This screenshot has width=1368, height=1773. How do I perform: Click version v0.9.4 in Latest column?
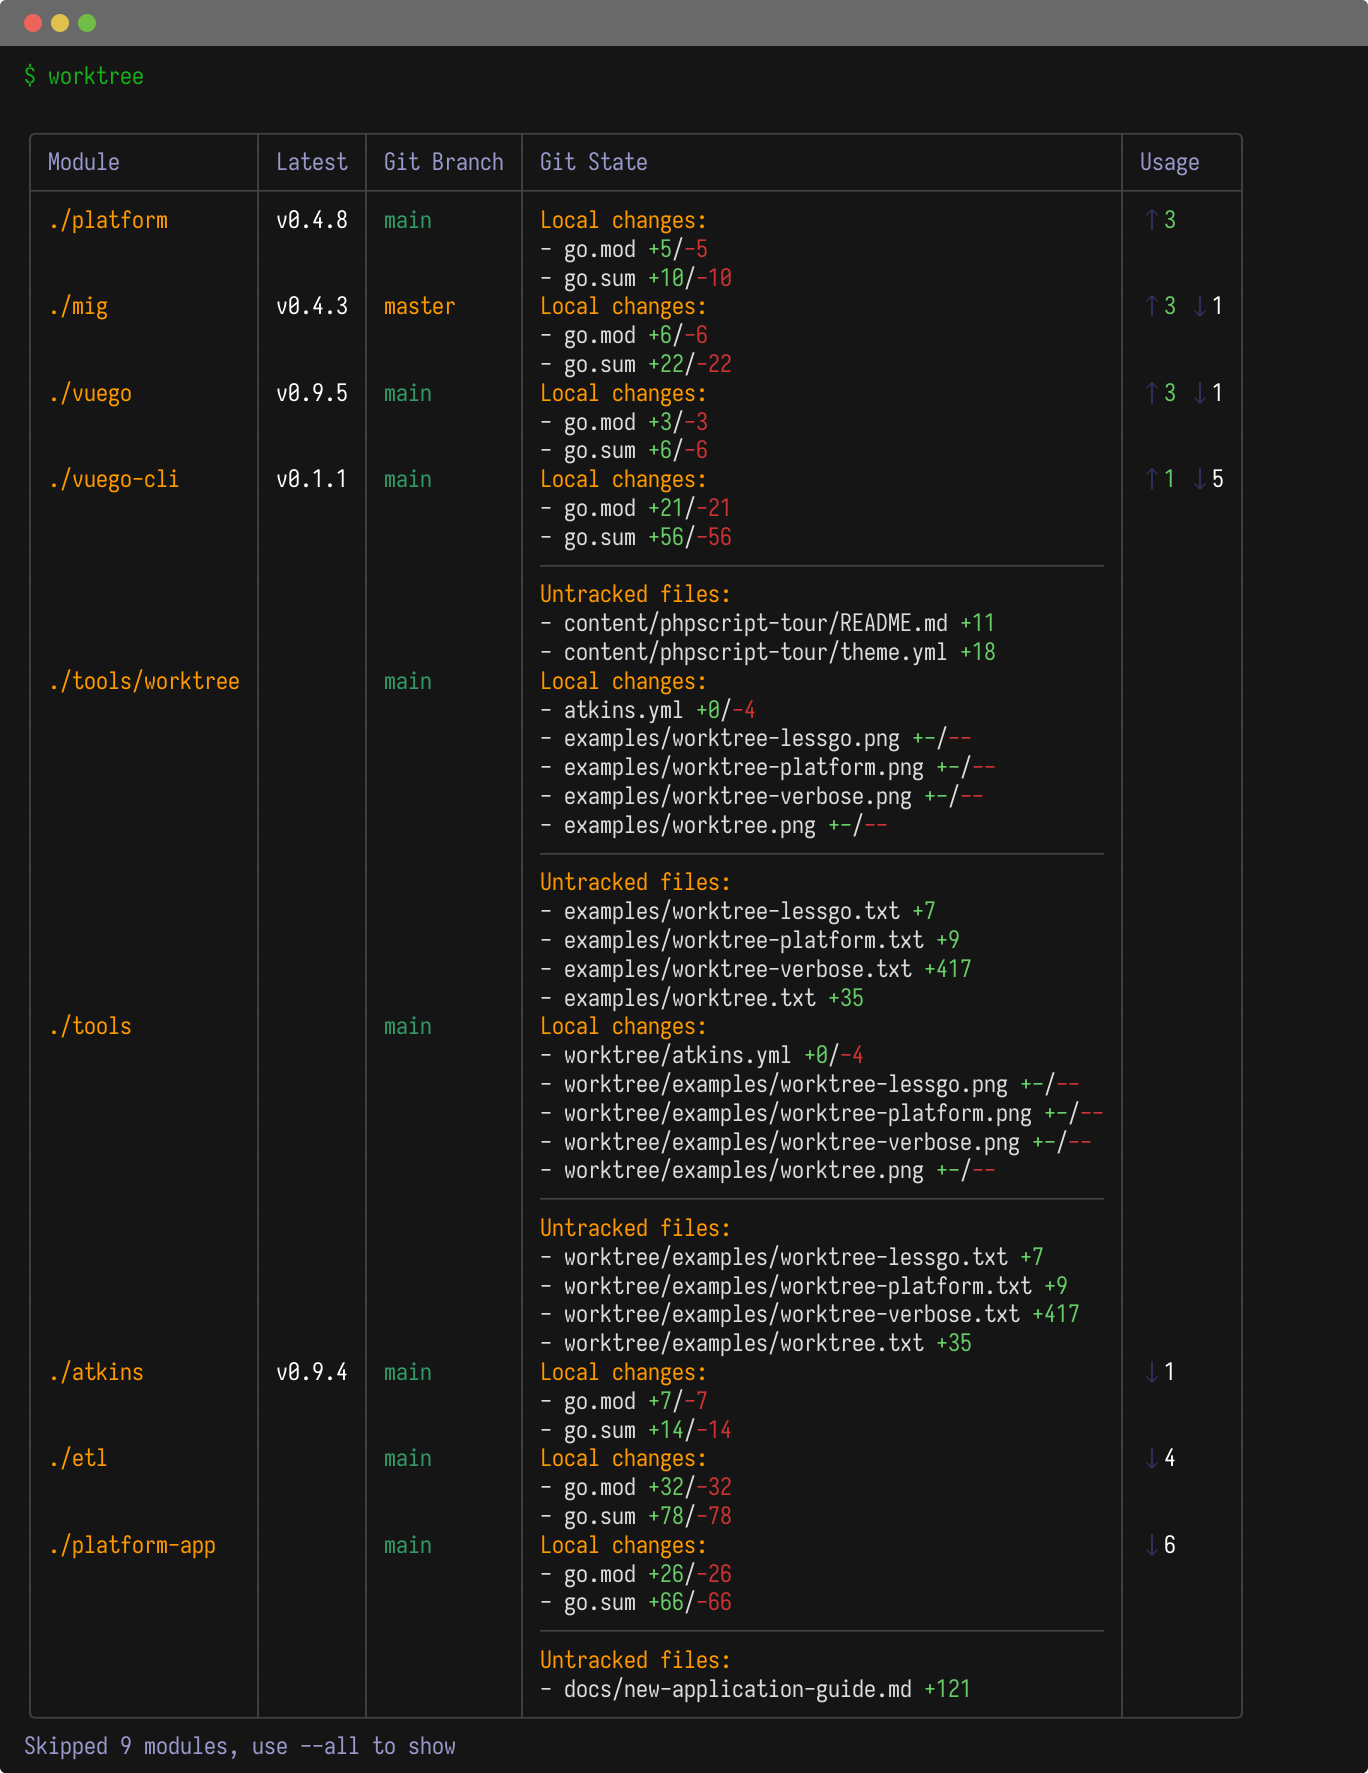(312, 1372)
